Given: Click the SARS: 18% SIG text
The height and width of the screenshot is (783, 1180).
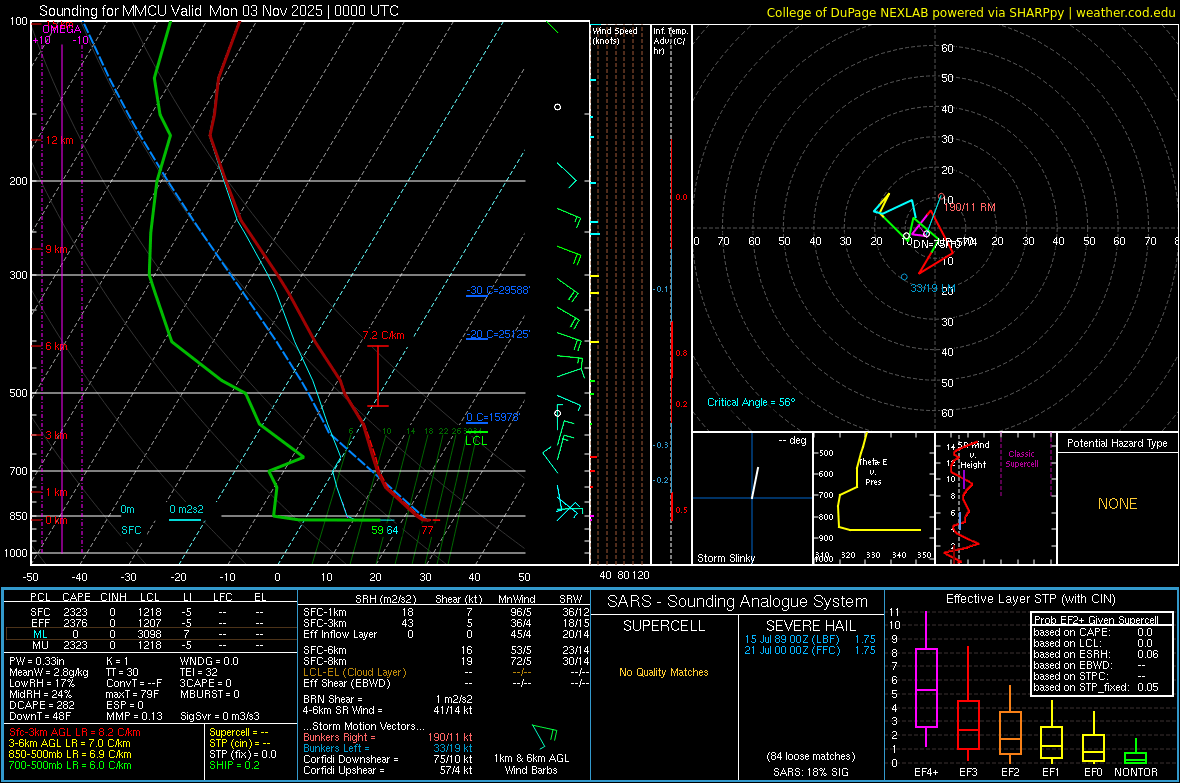Looking at the screenshot, I should (x=810, y=772).
